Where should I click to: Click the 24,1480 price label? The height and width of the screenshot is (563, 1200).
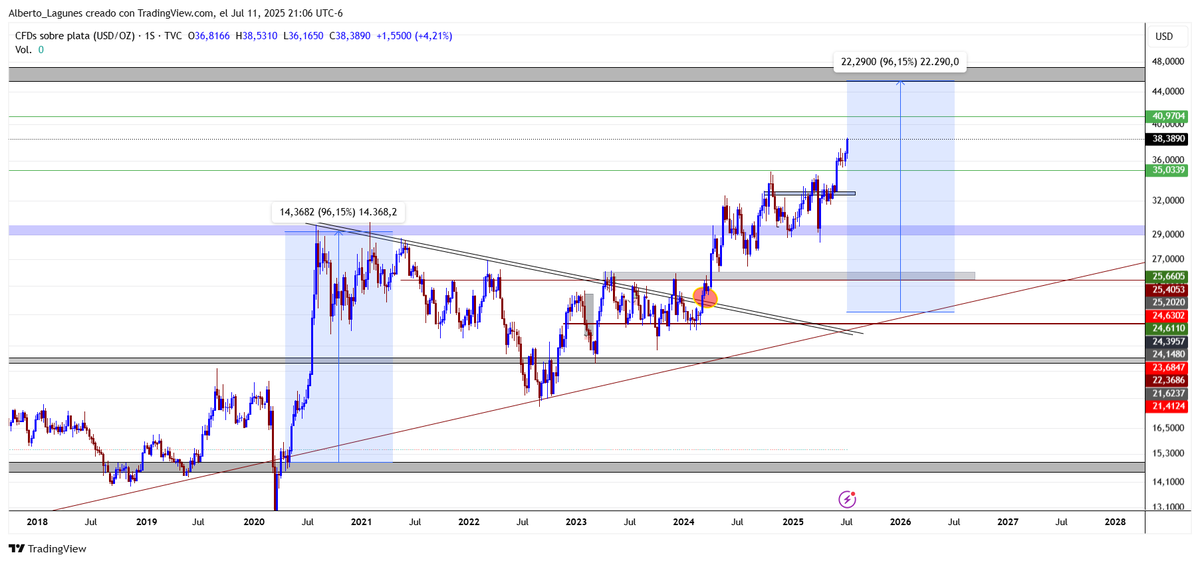click(x=1169, y=354)
